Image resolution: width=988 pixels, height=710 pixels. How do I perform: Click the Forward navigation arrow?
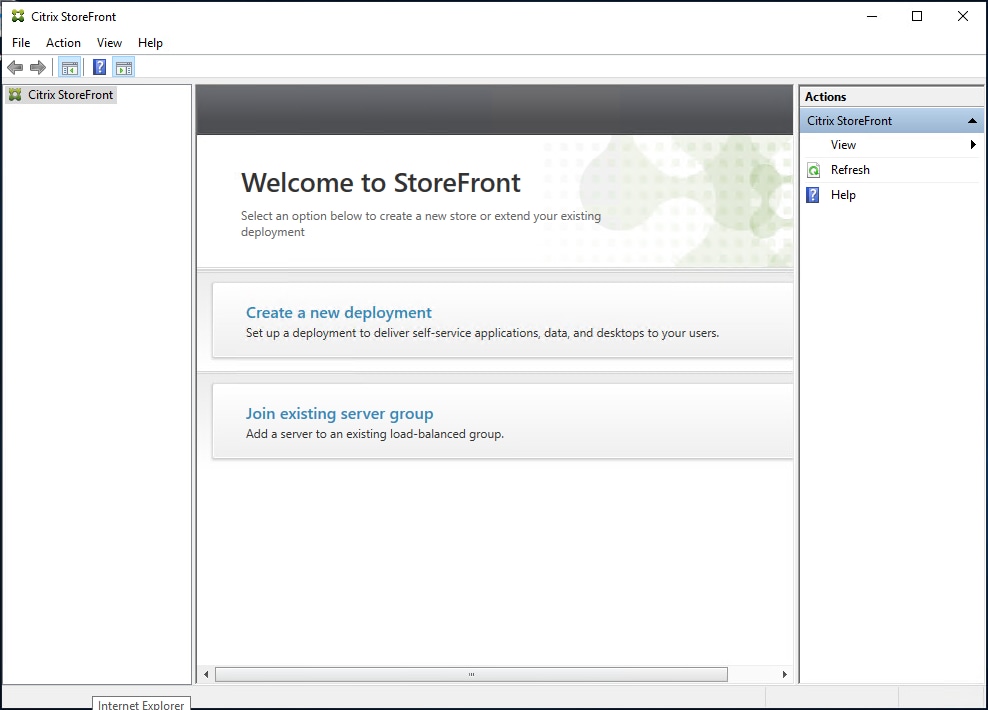click(x=38, y=67)
